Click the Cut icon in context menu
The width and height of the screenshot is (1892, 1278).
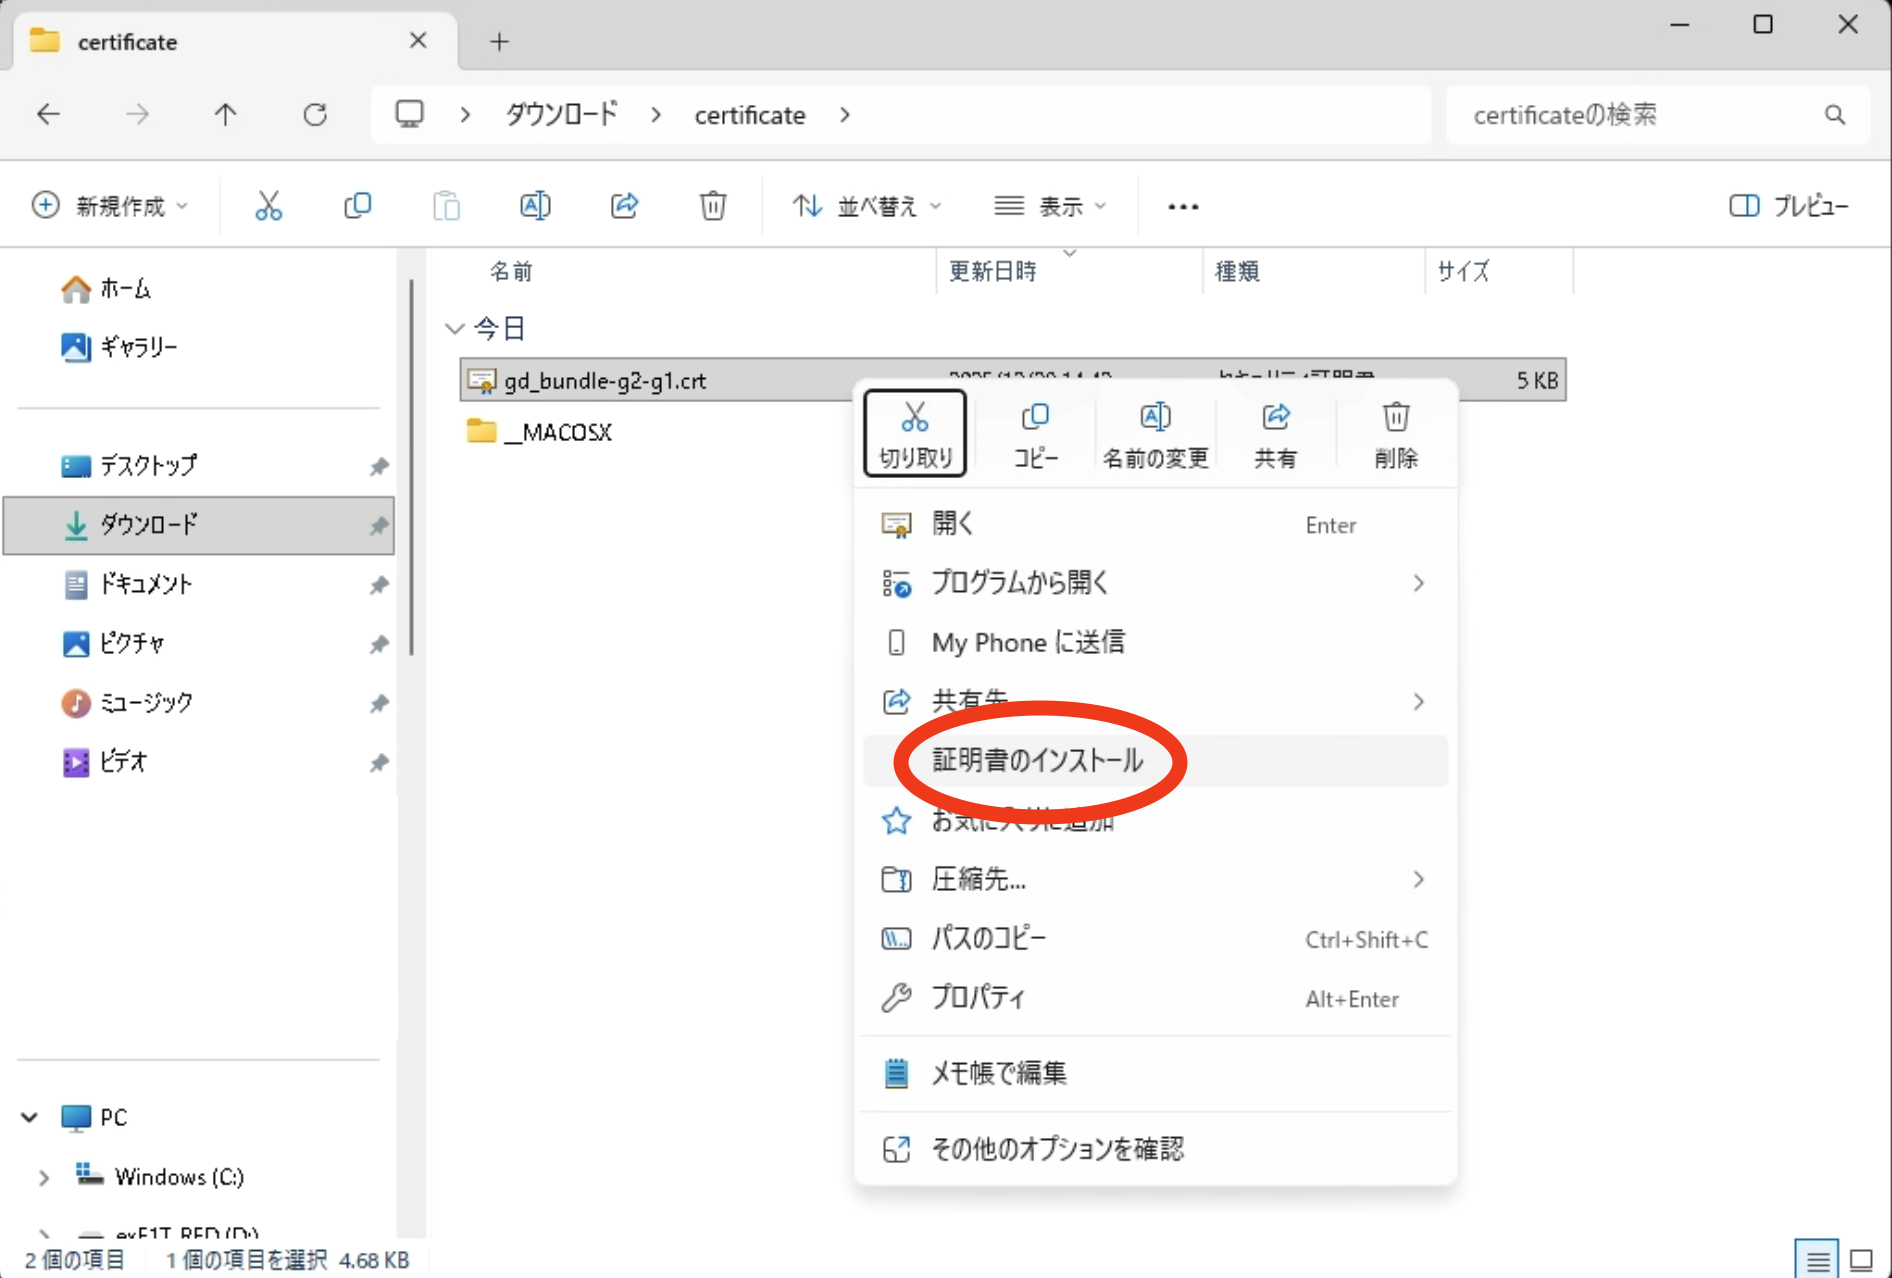point(914,433)
